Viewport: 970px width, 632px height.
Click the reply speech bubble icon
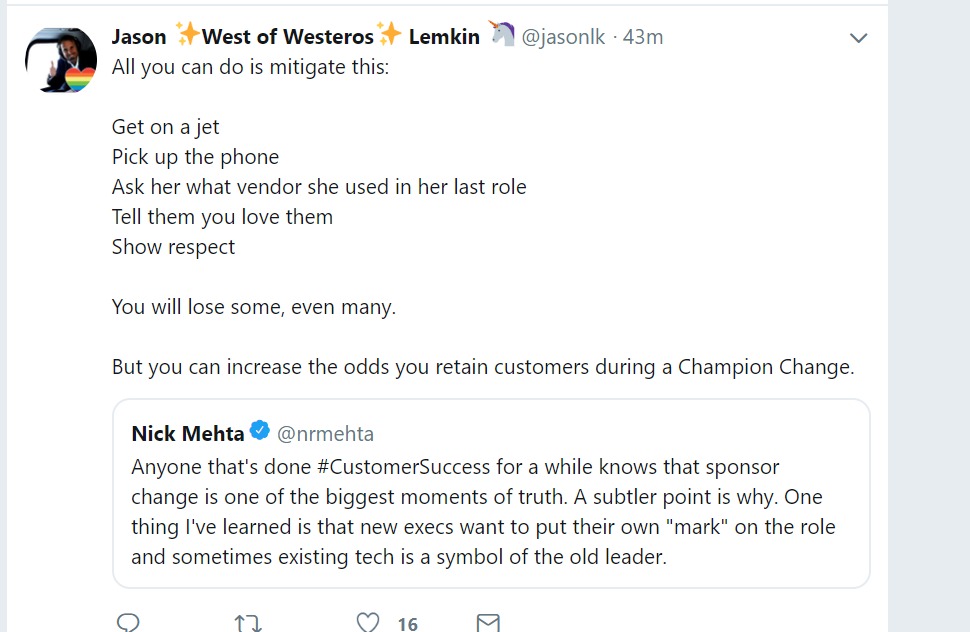pos(128,623)
